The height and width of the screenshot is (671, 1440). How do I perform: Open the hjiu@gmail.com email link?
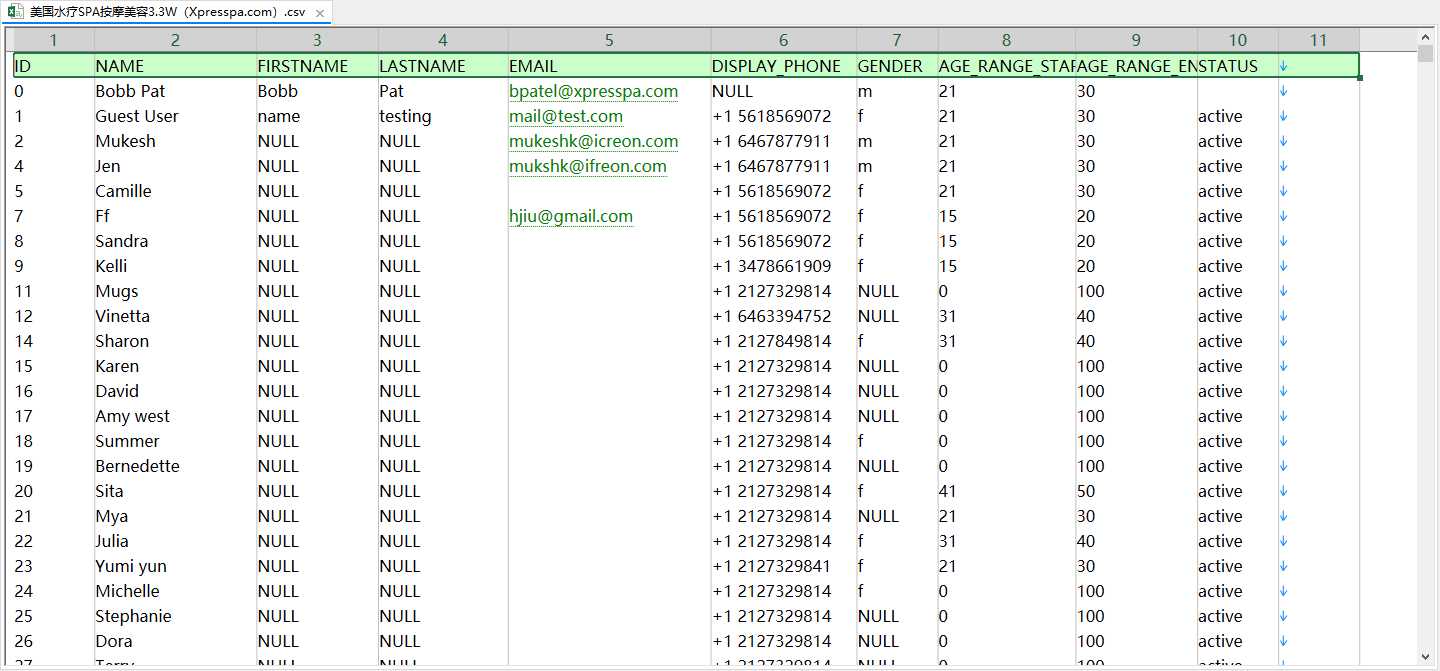[571, 216]
